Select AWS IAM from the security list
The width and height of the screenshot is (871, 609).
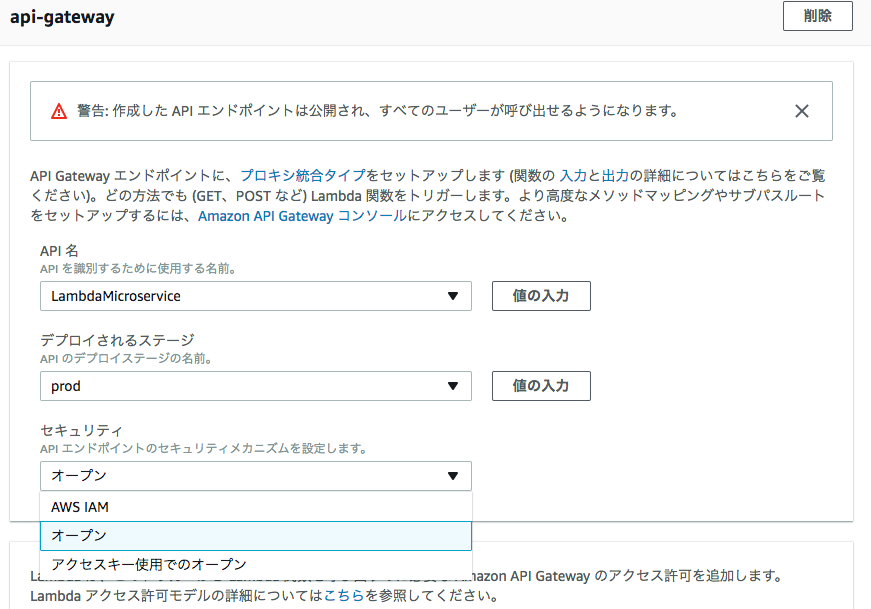pyautogui.click(x=80, y=507)
